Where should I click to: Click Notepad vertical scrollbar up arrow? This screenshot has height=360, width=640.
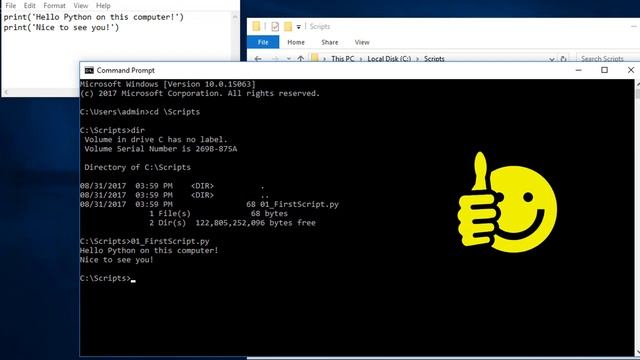click(235, 17)
